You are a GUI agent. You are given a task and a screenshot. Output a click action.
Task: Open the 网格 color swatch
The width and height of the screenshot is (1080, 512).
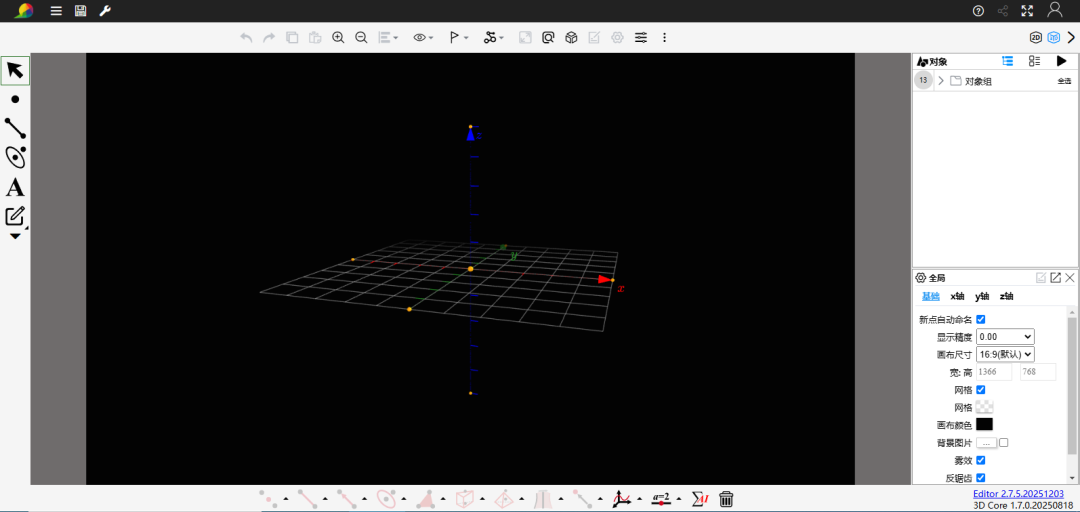[x=984, y=407]
